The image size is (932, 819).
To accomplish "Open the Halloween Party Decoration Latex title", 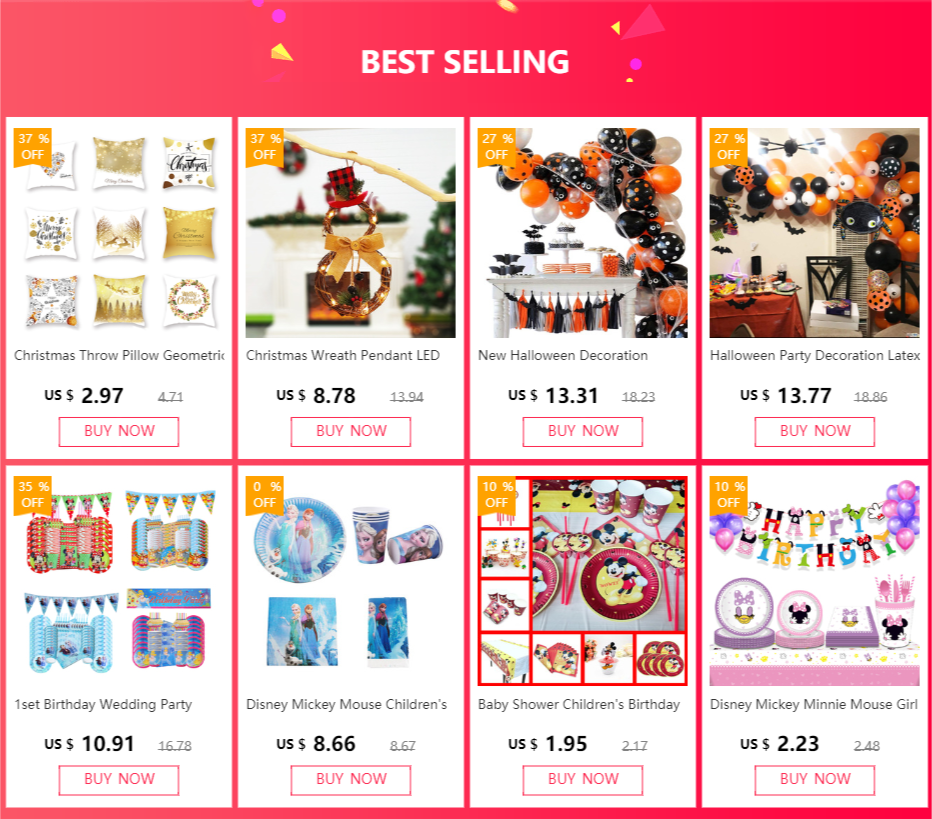I will click(815, 355).
